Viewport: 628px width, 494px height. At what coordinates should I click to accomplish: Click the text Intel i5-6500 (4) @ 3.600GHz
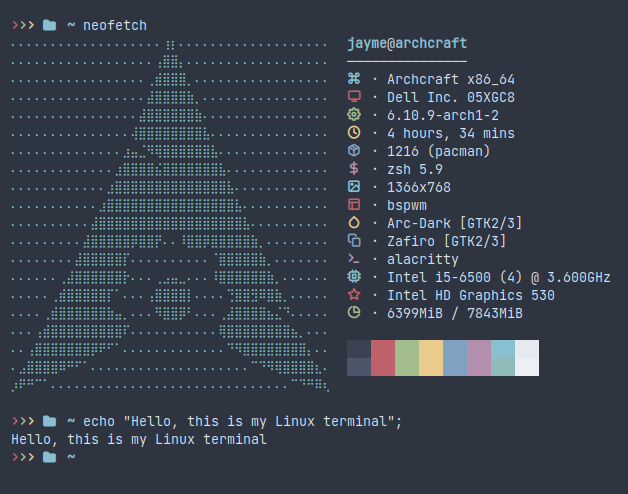click(x=499, y=277)
